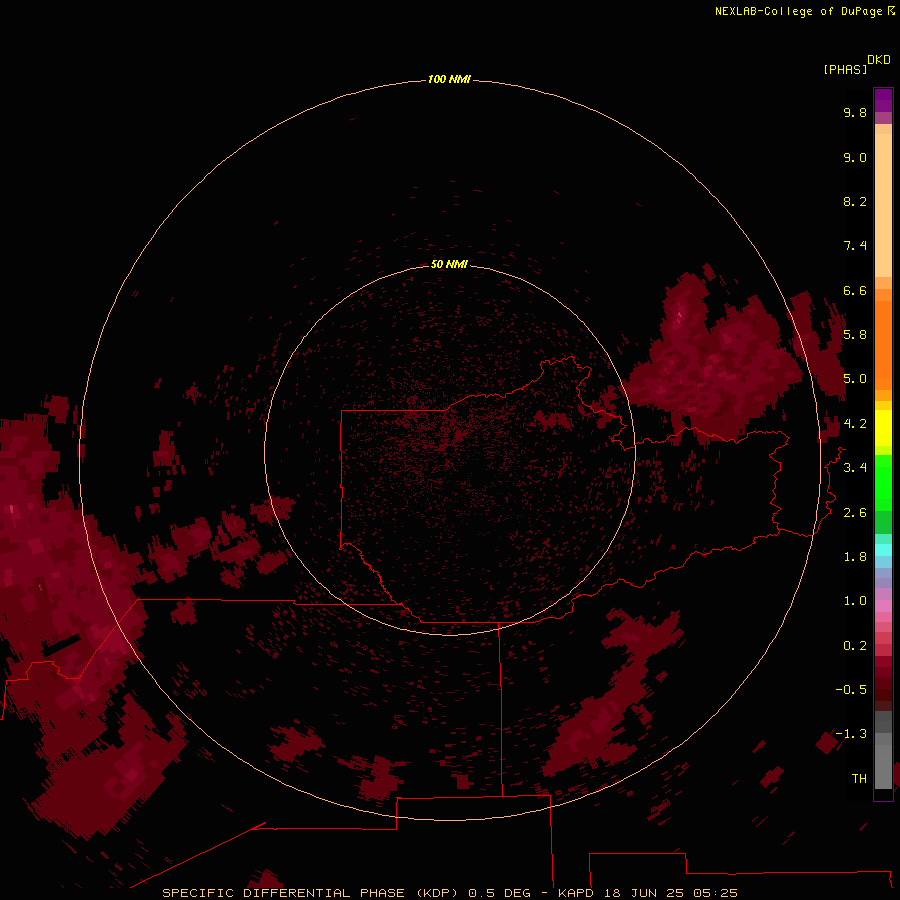Viewport: 900px width, 900px height.
Task: Click the TH label on color scale
Action: coord(859,779)
